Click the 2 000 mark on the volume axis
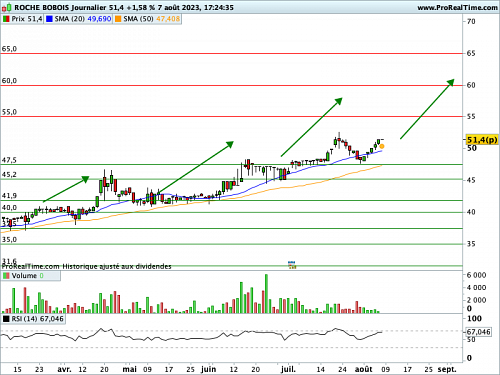The width and height of the screenshot is (500, 375). (x=476, y=300)
